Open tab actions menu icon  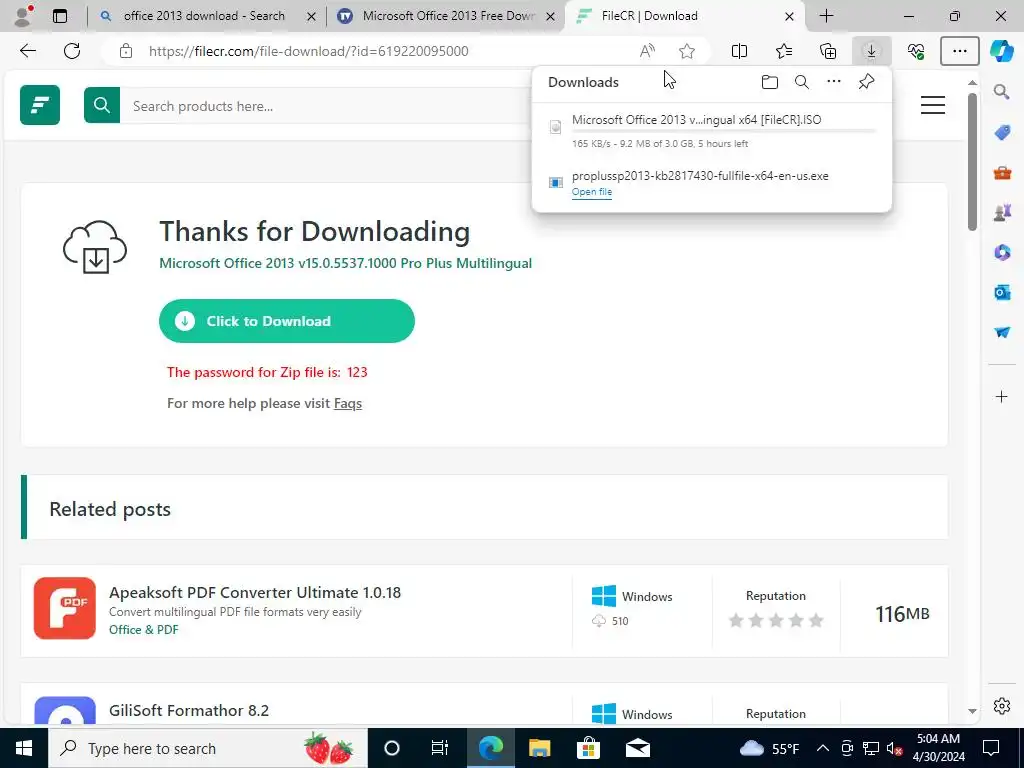pos(60,16)
